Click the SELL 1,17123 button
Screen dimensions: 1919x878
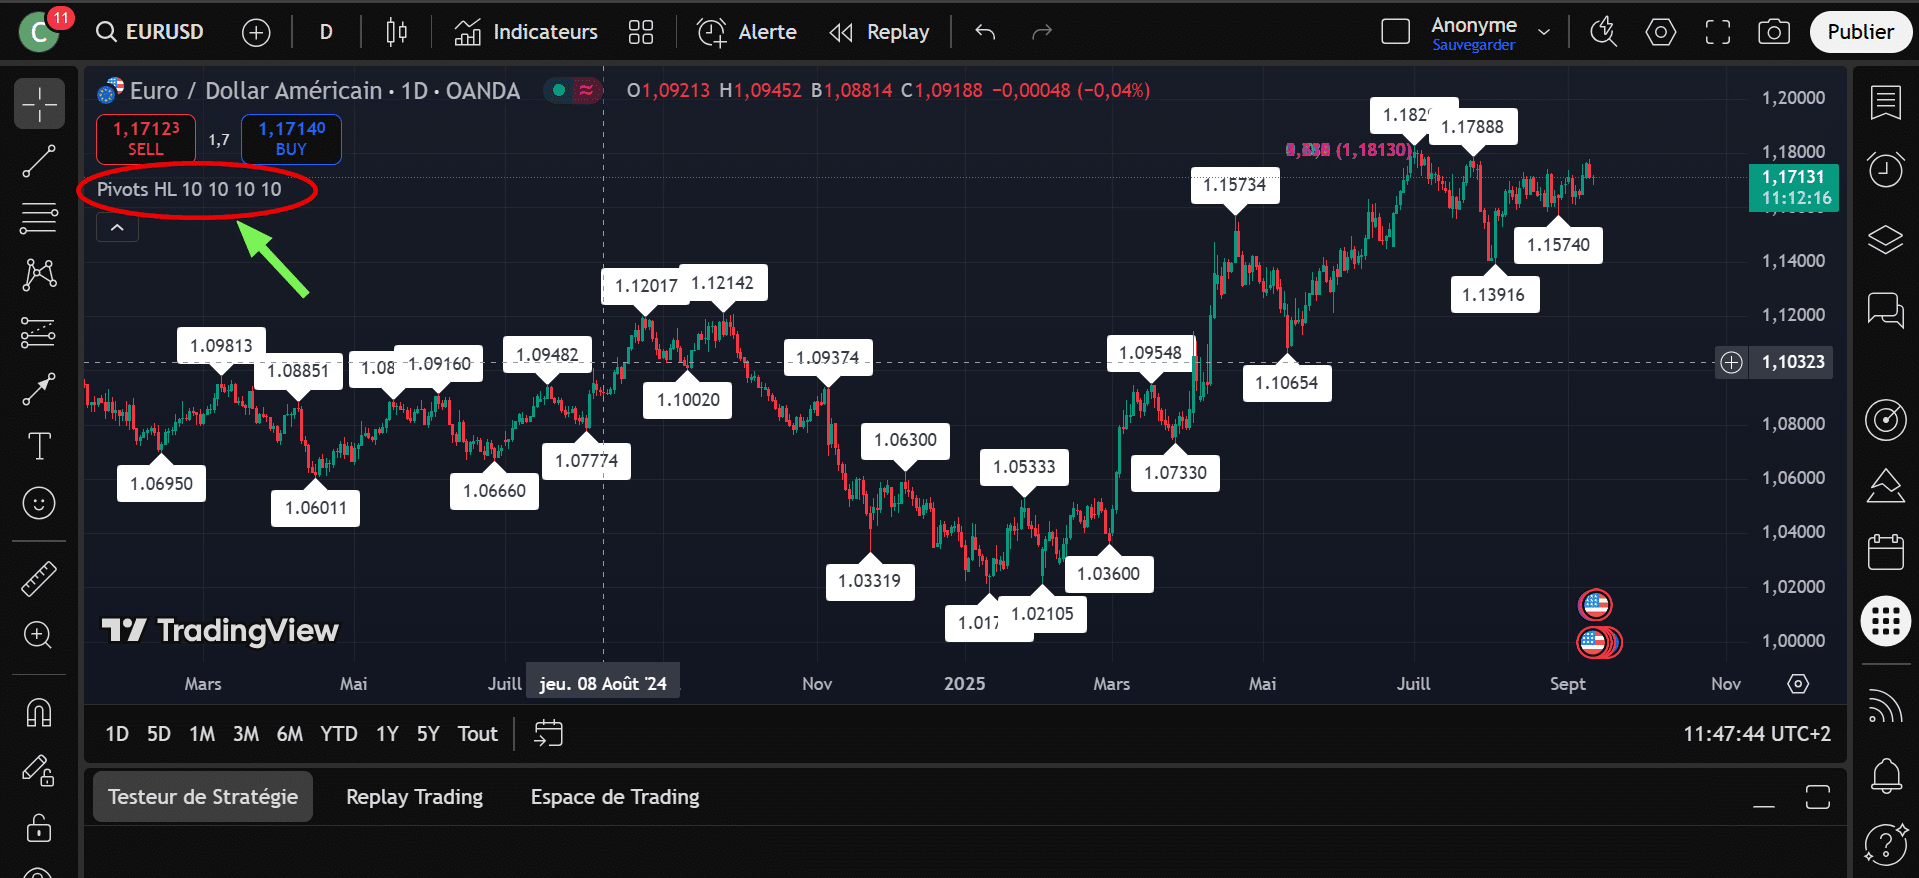click(146, 138)
